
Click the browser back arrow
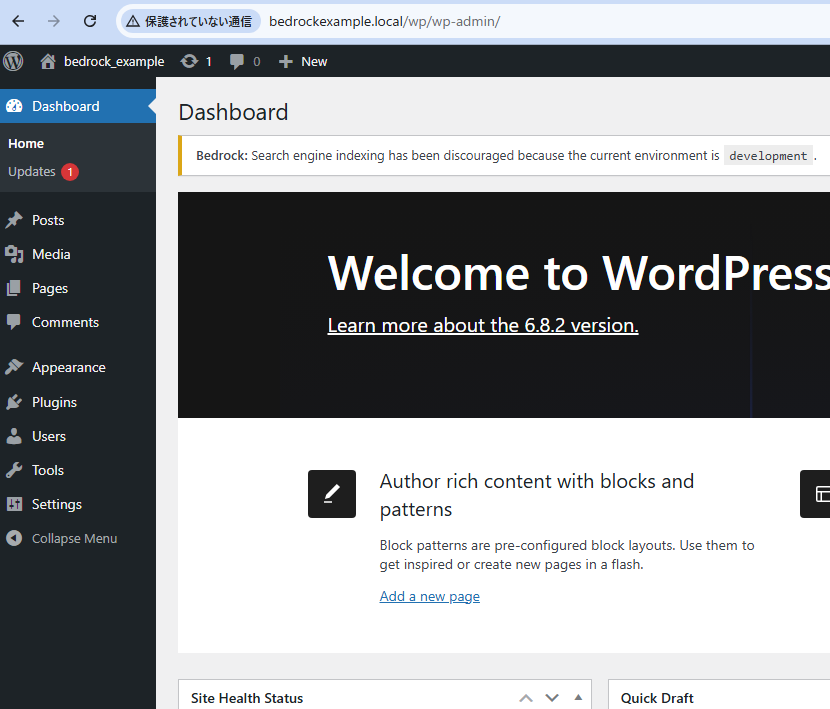pyautogui.click(x=19, y=21)
